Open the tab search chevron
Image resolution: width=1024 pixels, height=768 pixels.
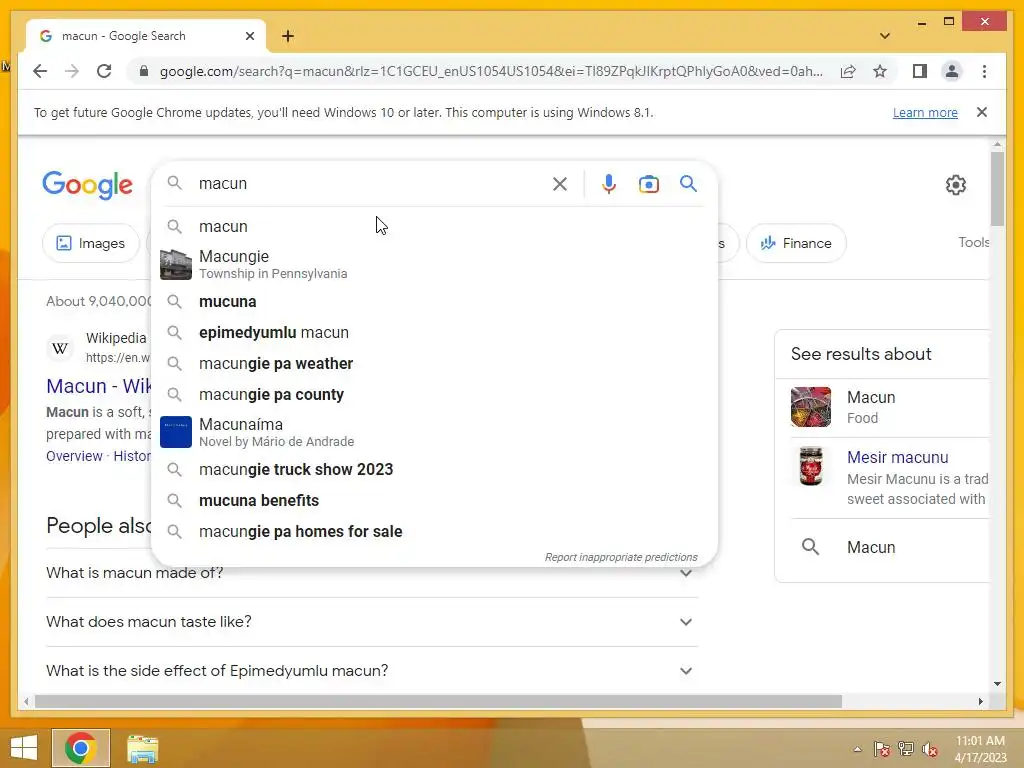point(885,36)
